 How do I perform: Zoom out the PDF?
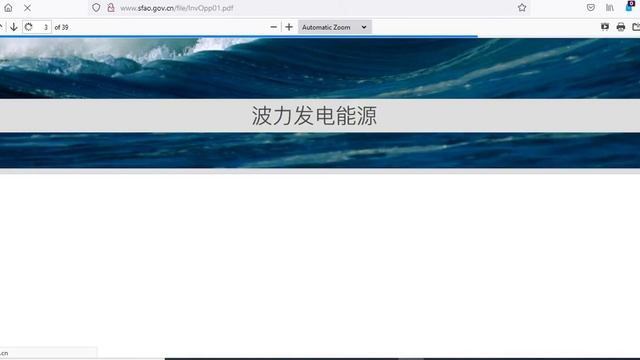(273, 27)
